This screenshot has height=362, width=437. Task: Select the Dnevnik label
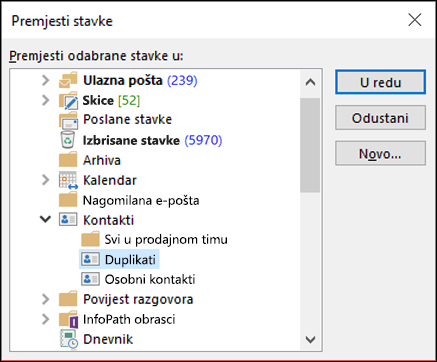pyautogui.click(x=108, y=339)
